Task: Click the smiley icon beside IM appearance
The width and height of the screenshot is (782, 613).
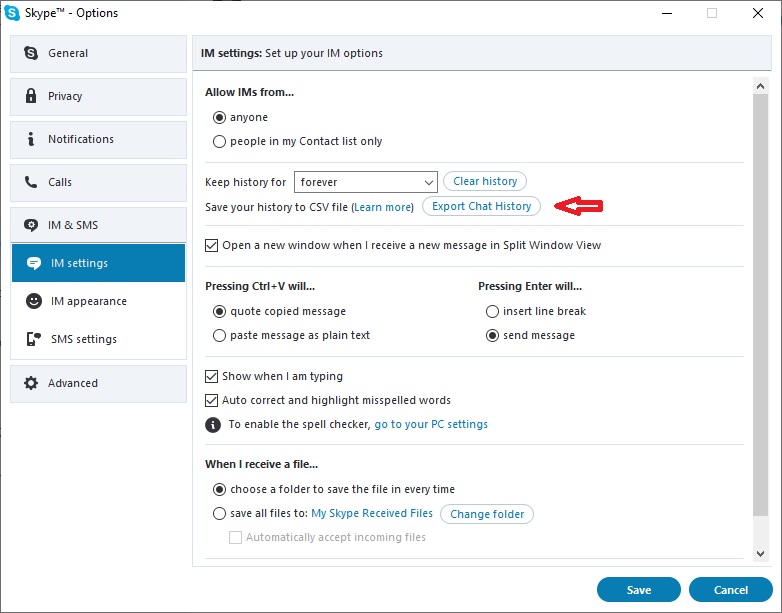Action: coord(34,301)
